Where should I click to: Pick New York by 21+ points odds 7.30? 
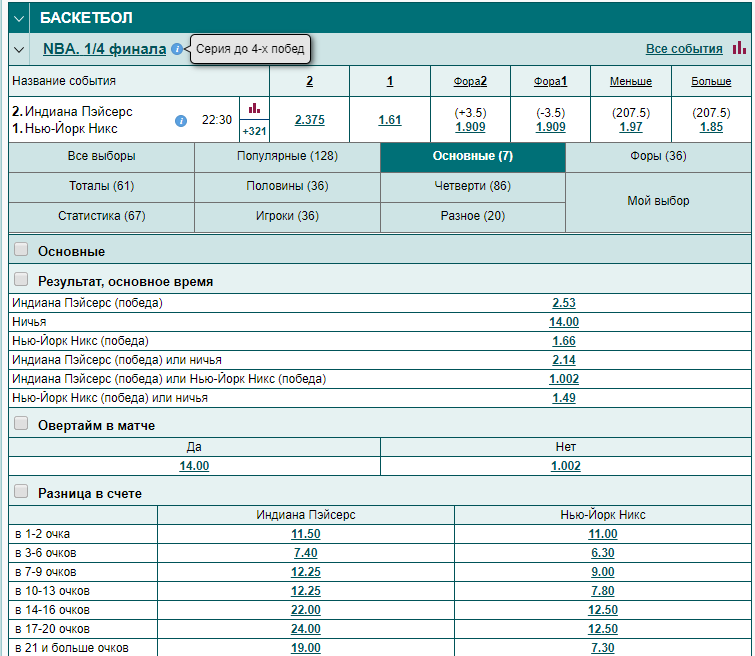pyautogui.click(x=603, y=648)
